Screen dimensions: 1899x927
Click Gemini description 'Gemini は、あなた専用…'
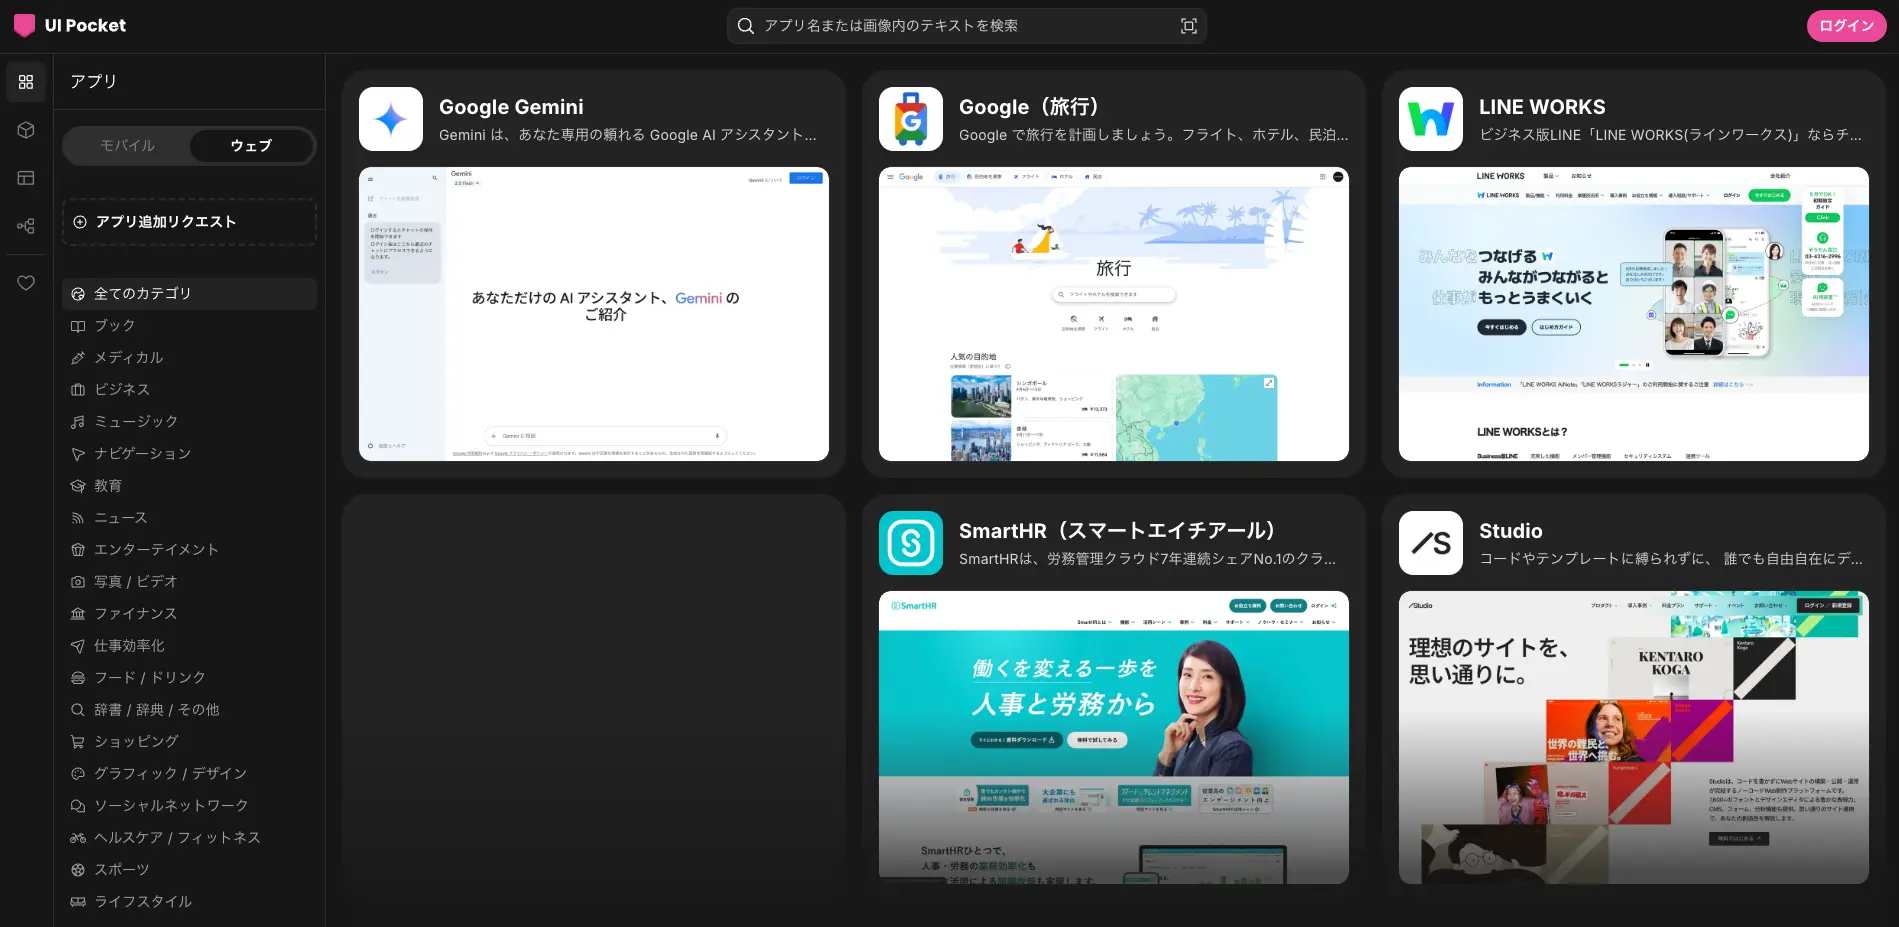pos(628,135)
